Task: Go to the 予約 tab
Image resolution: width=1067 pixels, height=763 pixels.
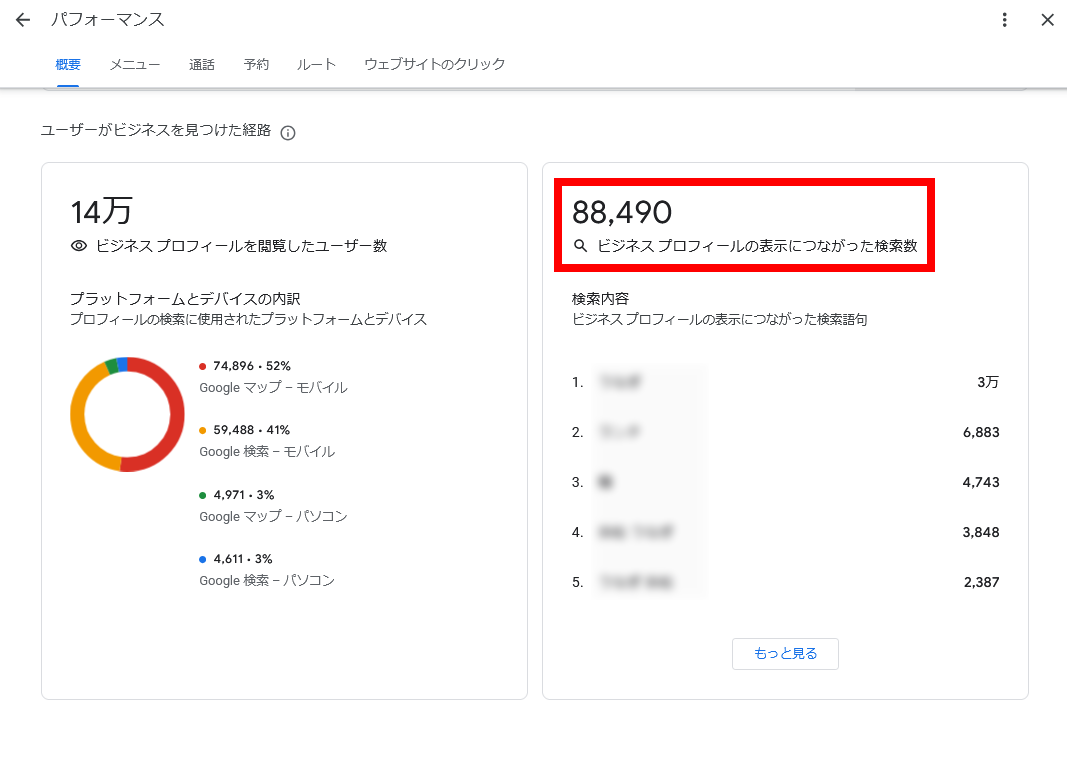Action: click(256, 65)
